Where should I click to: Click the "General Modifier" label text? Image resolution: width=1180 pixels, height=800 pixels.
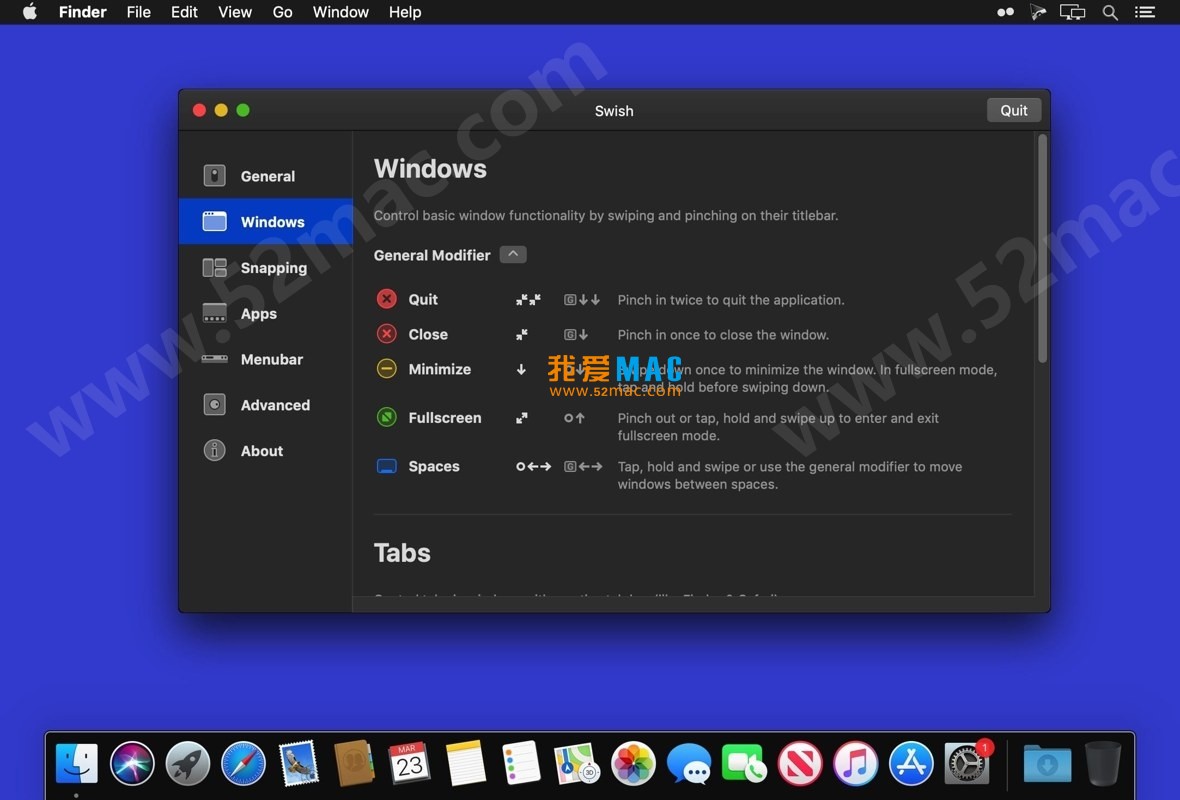(x=432, y=255)
